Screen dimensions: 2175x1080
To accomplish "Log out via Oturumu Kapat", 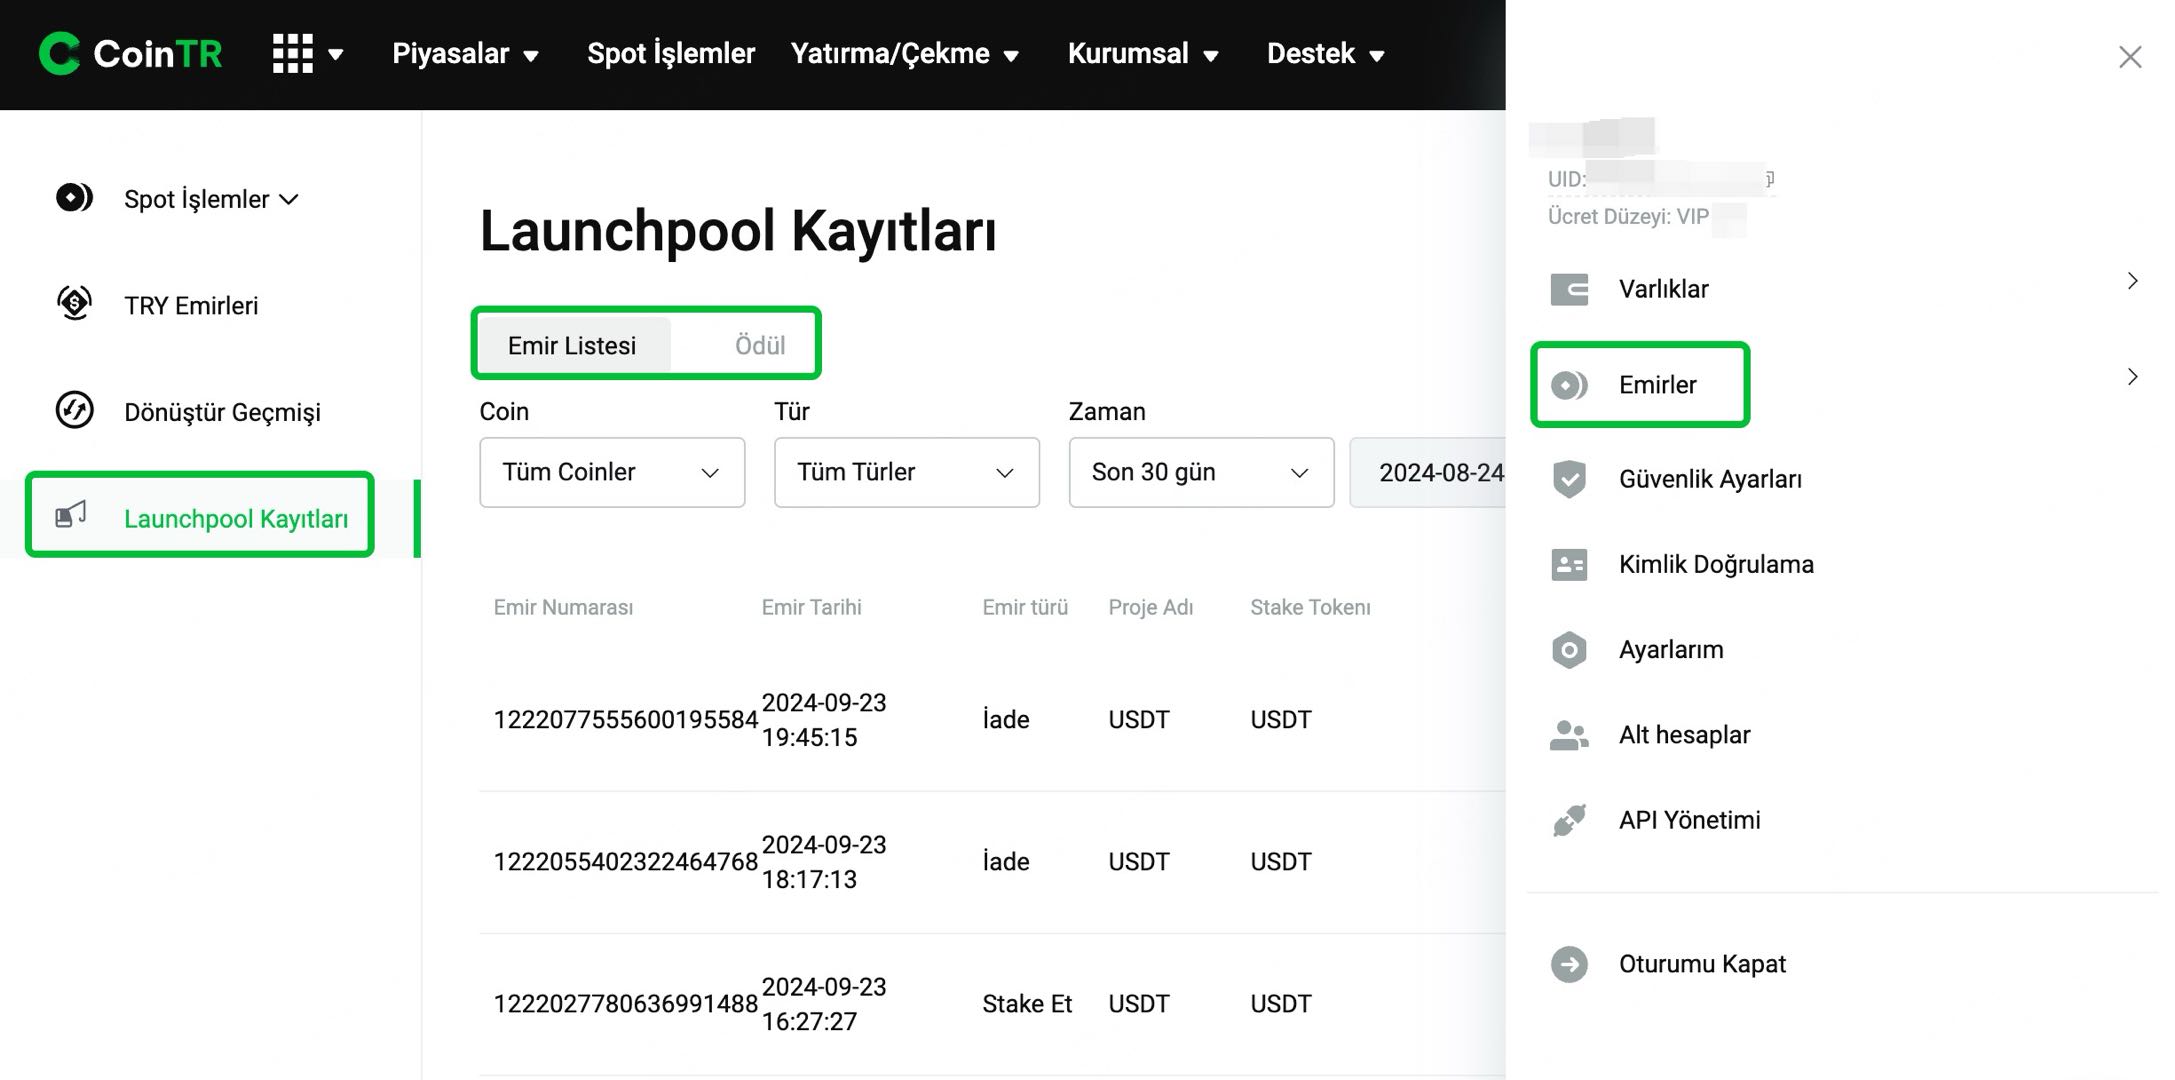I will pos(1702,964).
